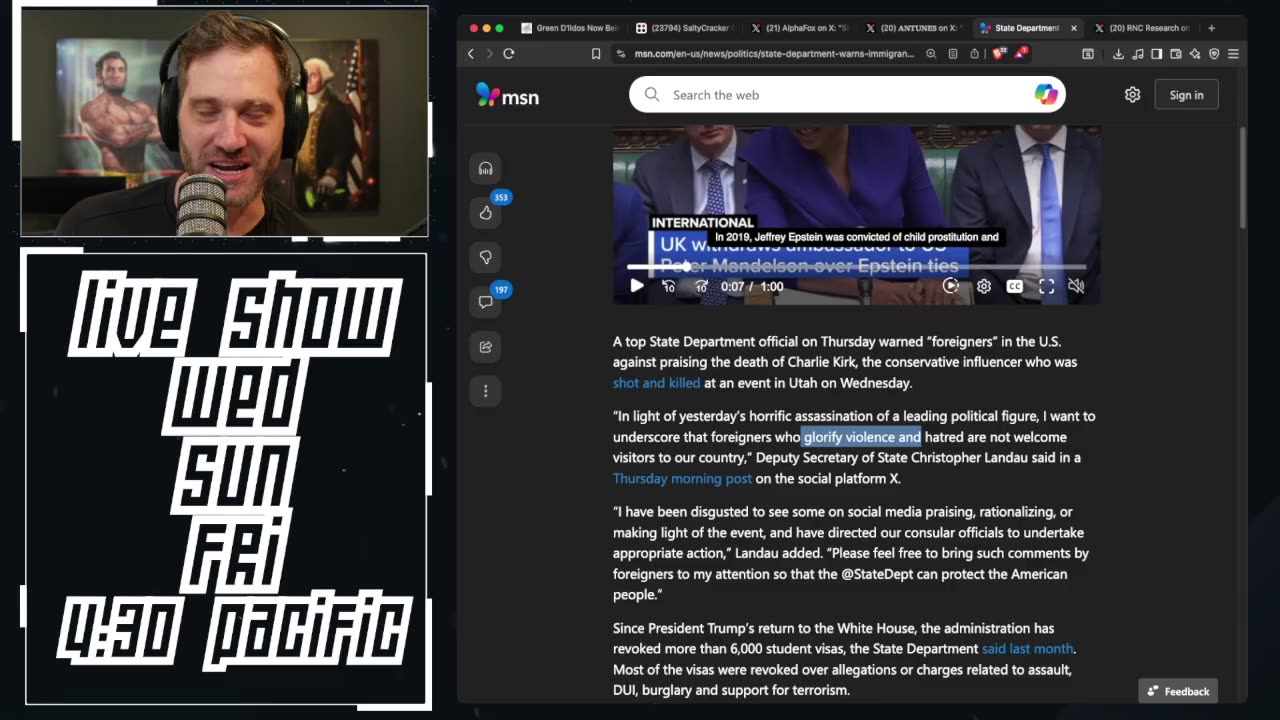
Task: Open the browser hamburger menu
Action: tap(1233, 54)
